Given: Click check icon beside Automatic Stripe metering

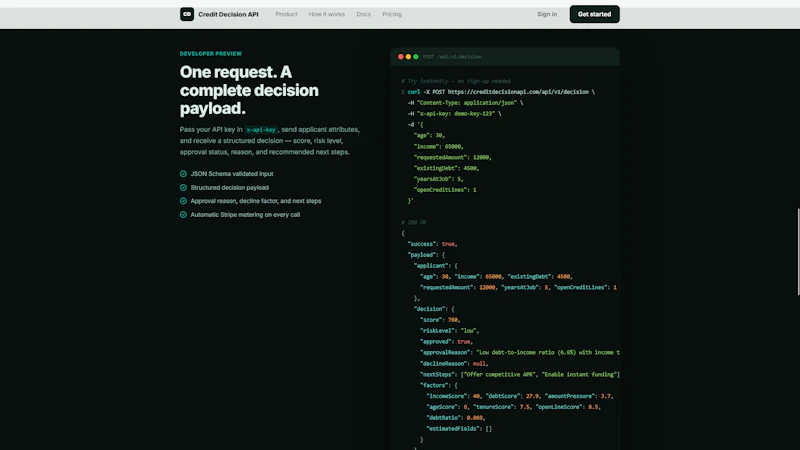Looking at the screenshot, I should [x=183, y=215].
